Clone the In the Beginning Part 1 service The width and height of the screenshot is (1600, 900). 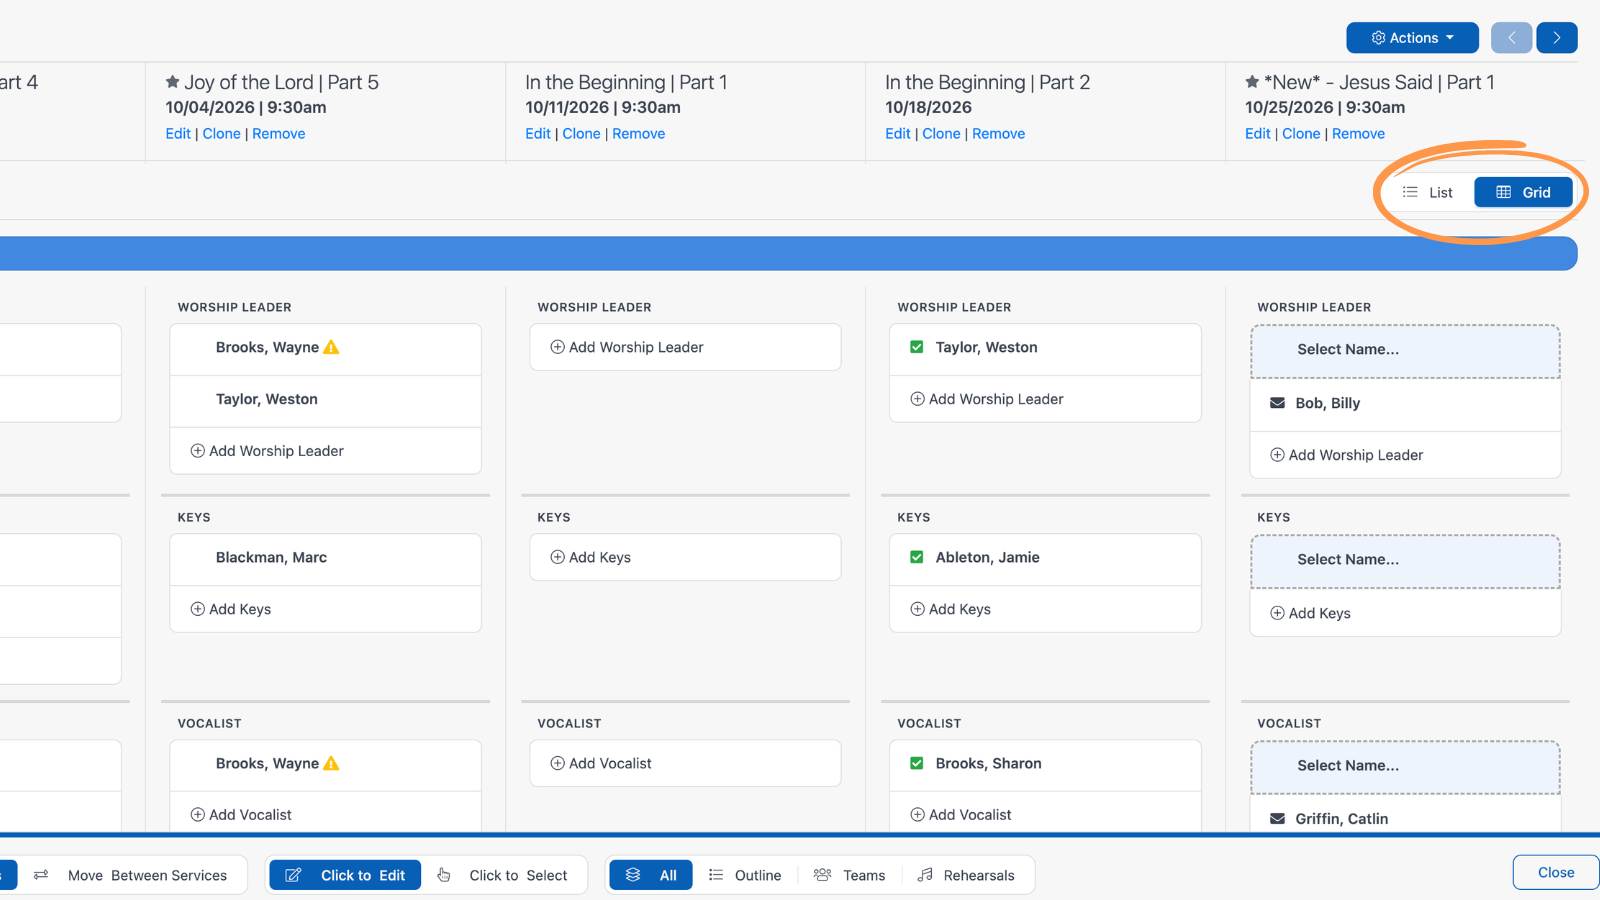(581, 133)
